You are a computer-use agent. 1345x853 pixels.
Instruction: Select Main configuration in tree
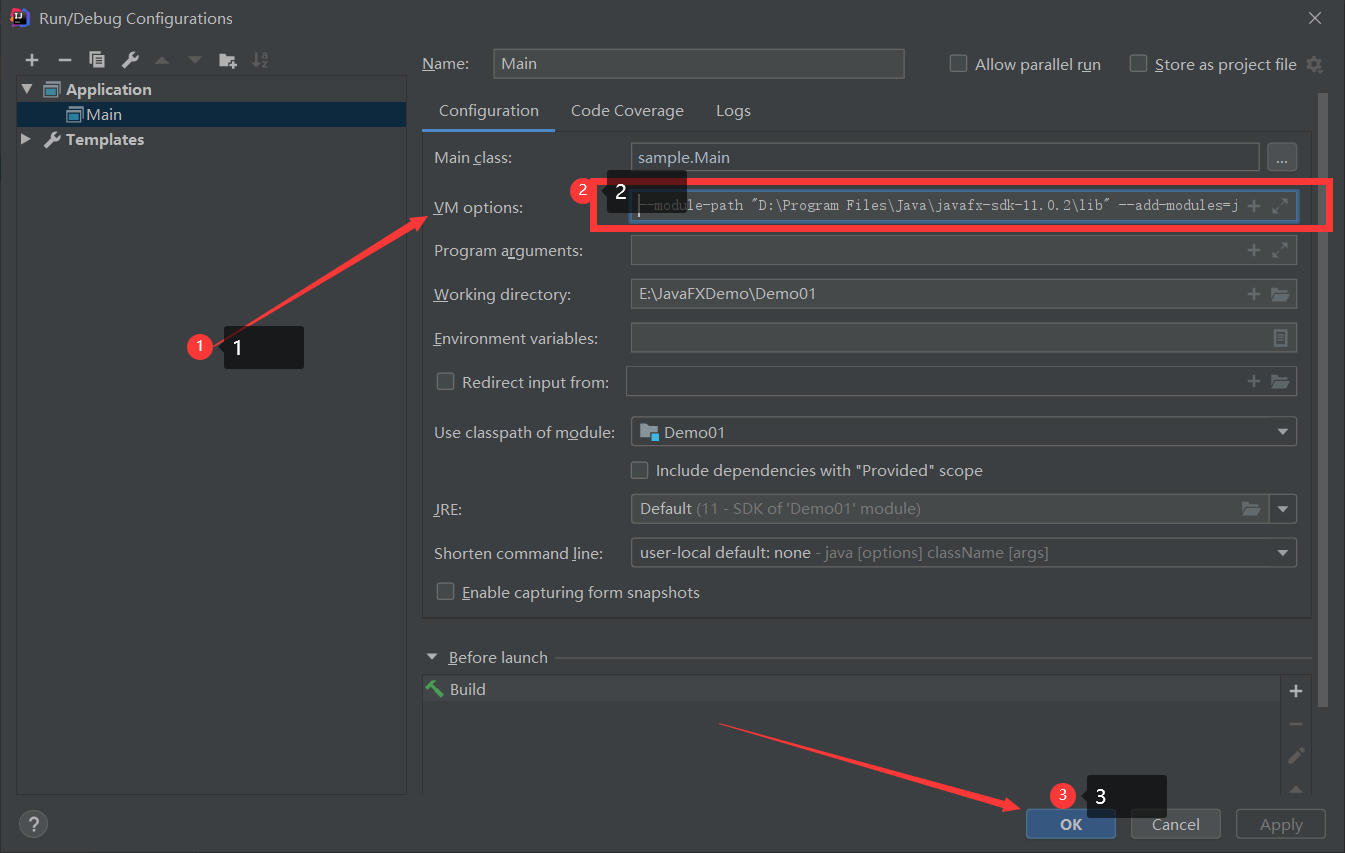[211, 114]
